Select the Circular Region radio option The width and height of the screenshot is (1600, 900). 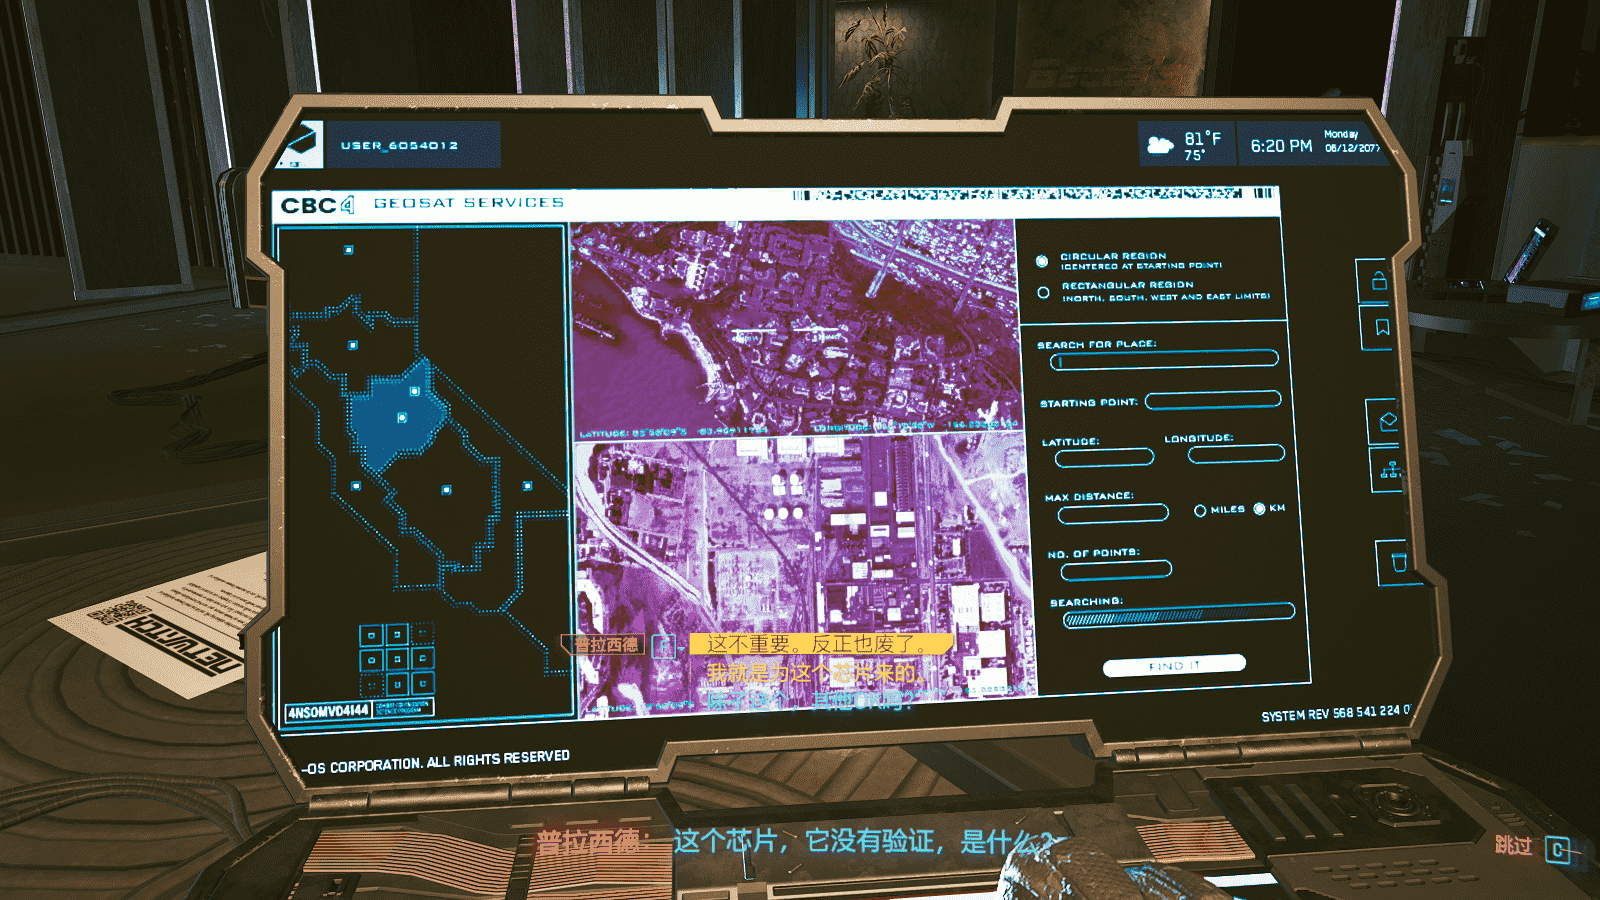tap(1042, 261)
